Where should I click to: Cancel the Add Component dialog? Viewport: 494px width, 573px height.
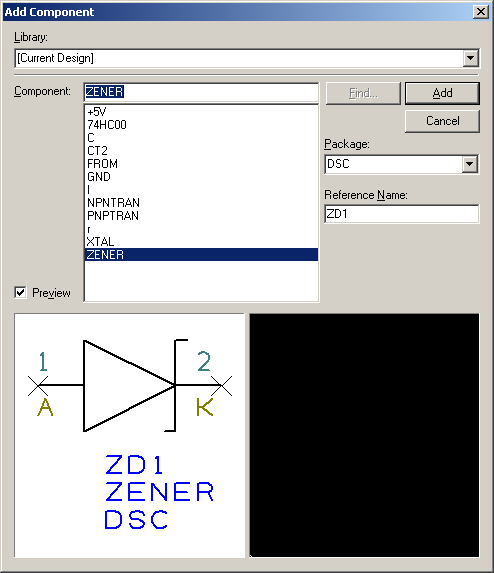click(x=442, y=121)
